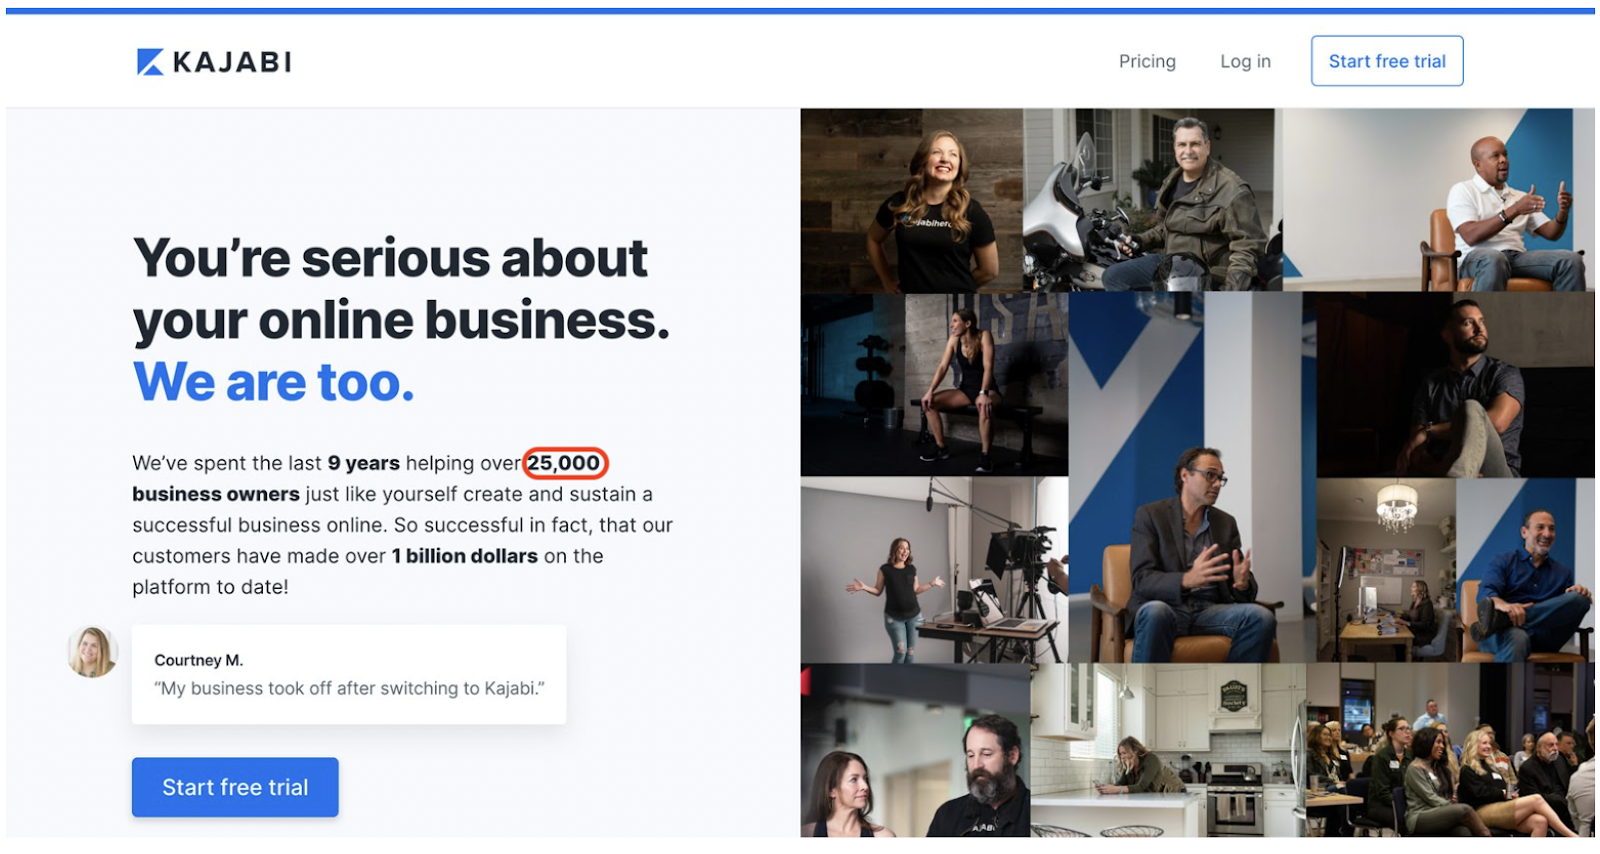The image size is (1600, 854).
Task: Click photo of man in white shirt gesturing
Action: point(1438,200)
